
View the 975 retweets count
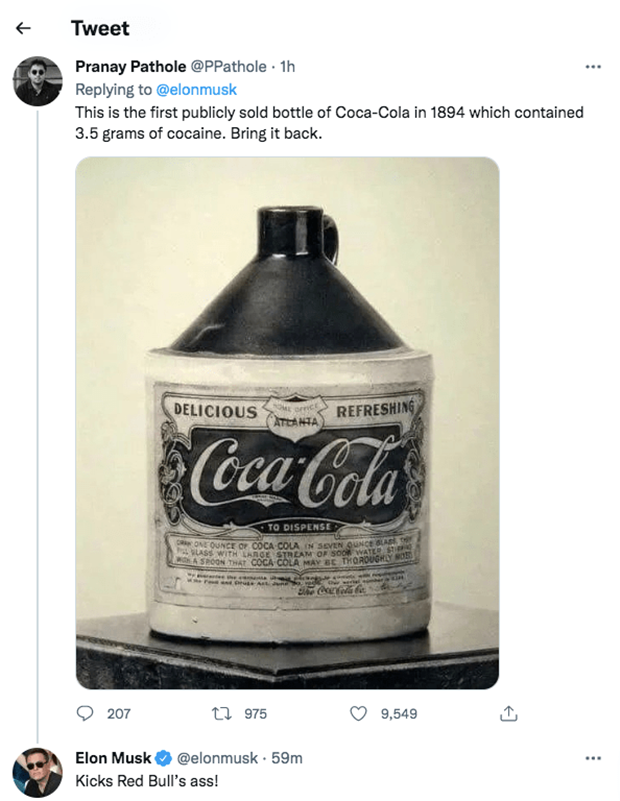(x=255, y=714)
